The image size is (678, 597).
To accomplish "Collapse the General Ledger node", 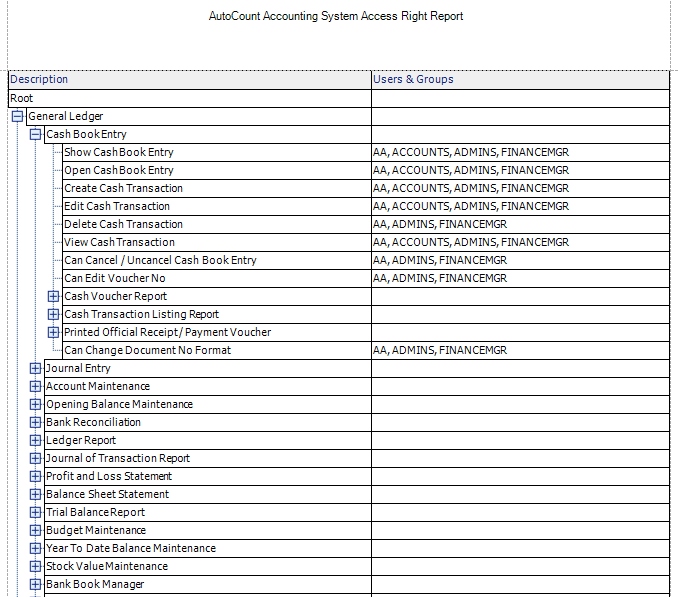I will pyautogui.click(x=17, y=116).
